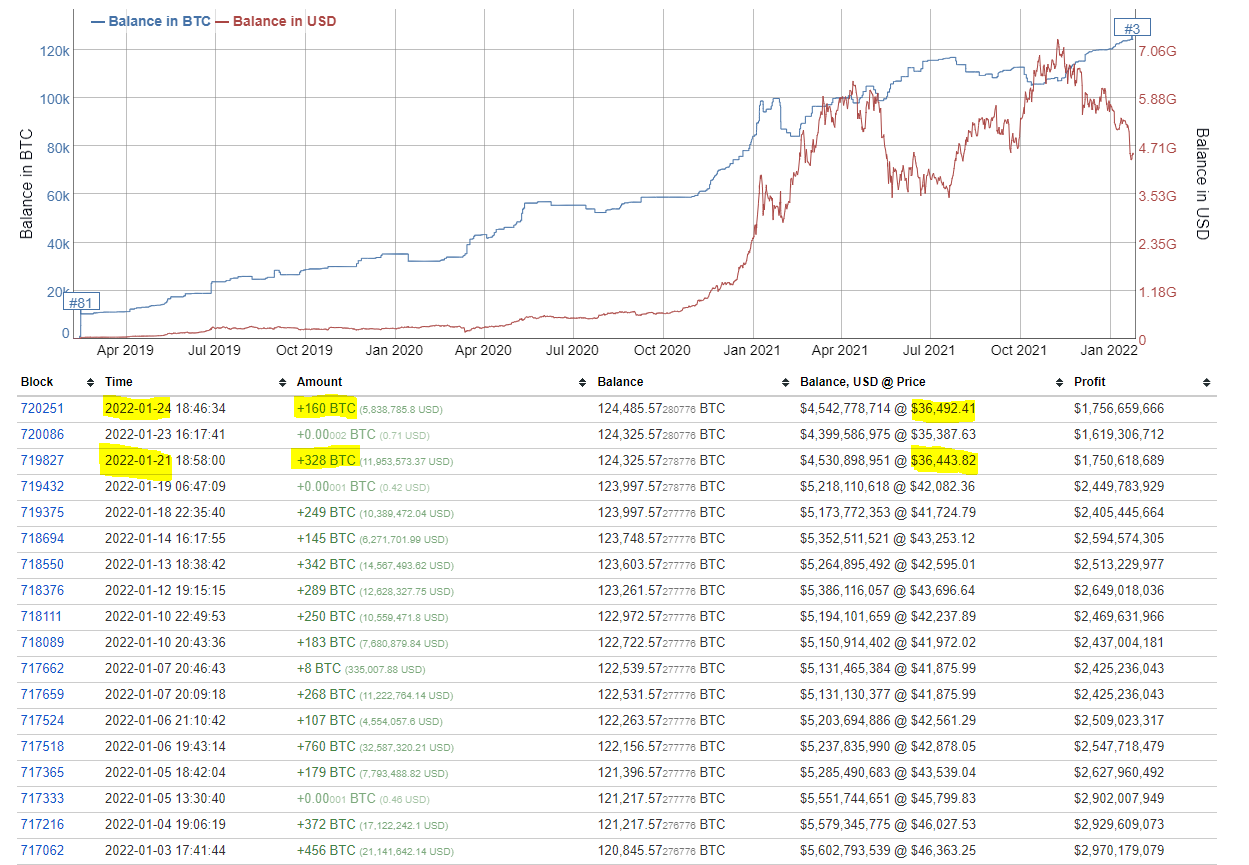This screenshot has height=865, width=1249.
Task: Click highlighted price $36,443.82
Action: [943, 461]
